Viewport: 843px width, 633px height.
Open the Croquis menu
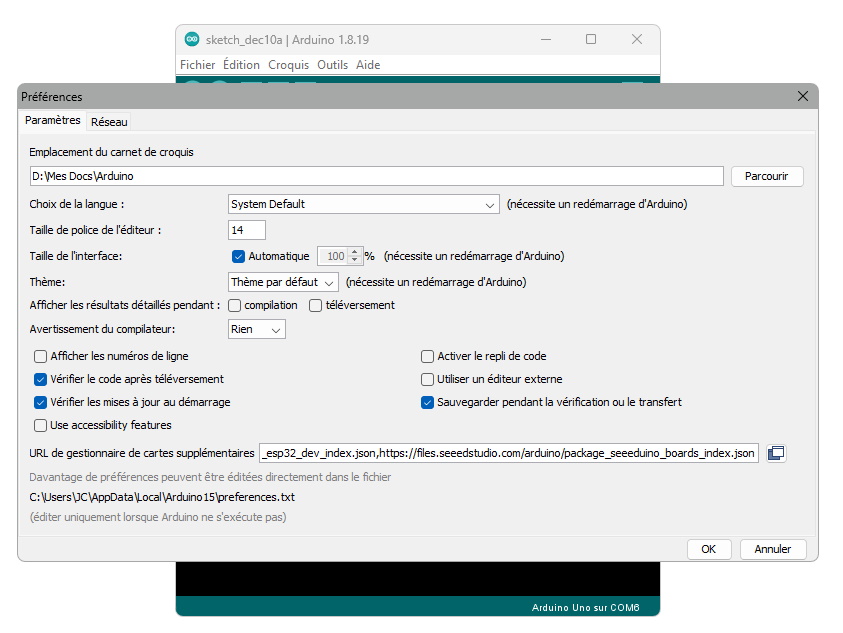click(288, 65)
